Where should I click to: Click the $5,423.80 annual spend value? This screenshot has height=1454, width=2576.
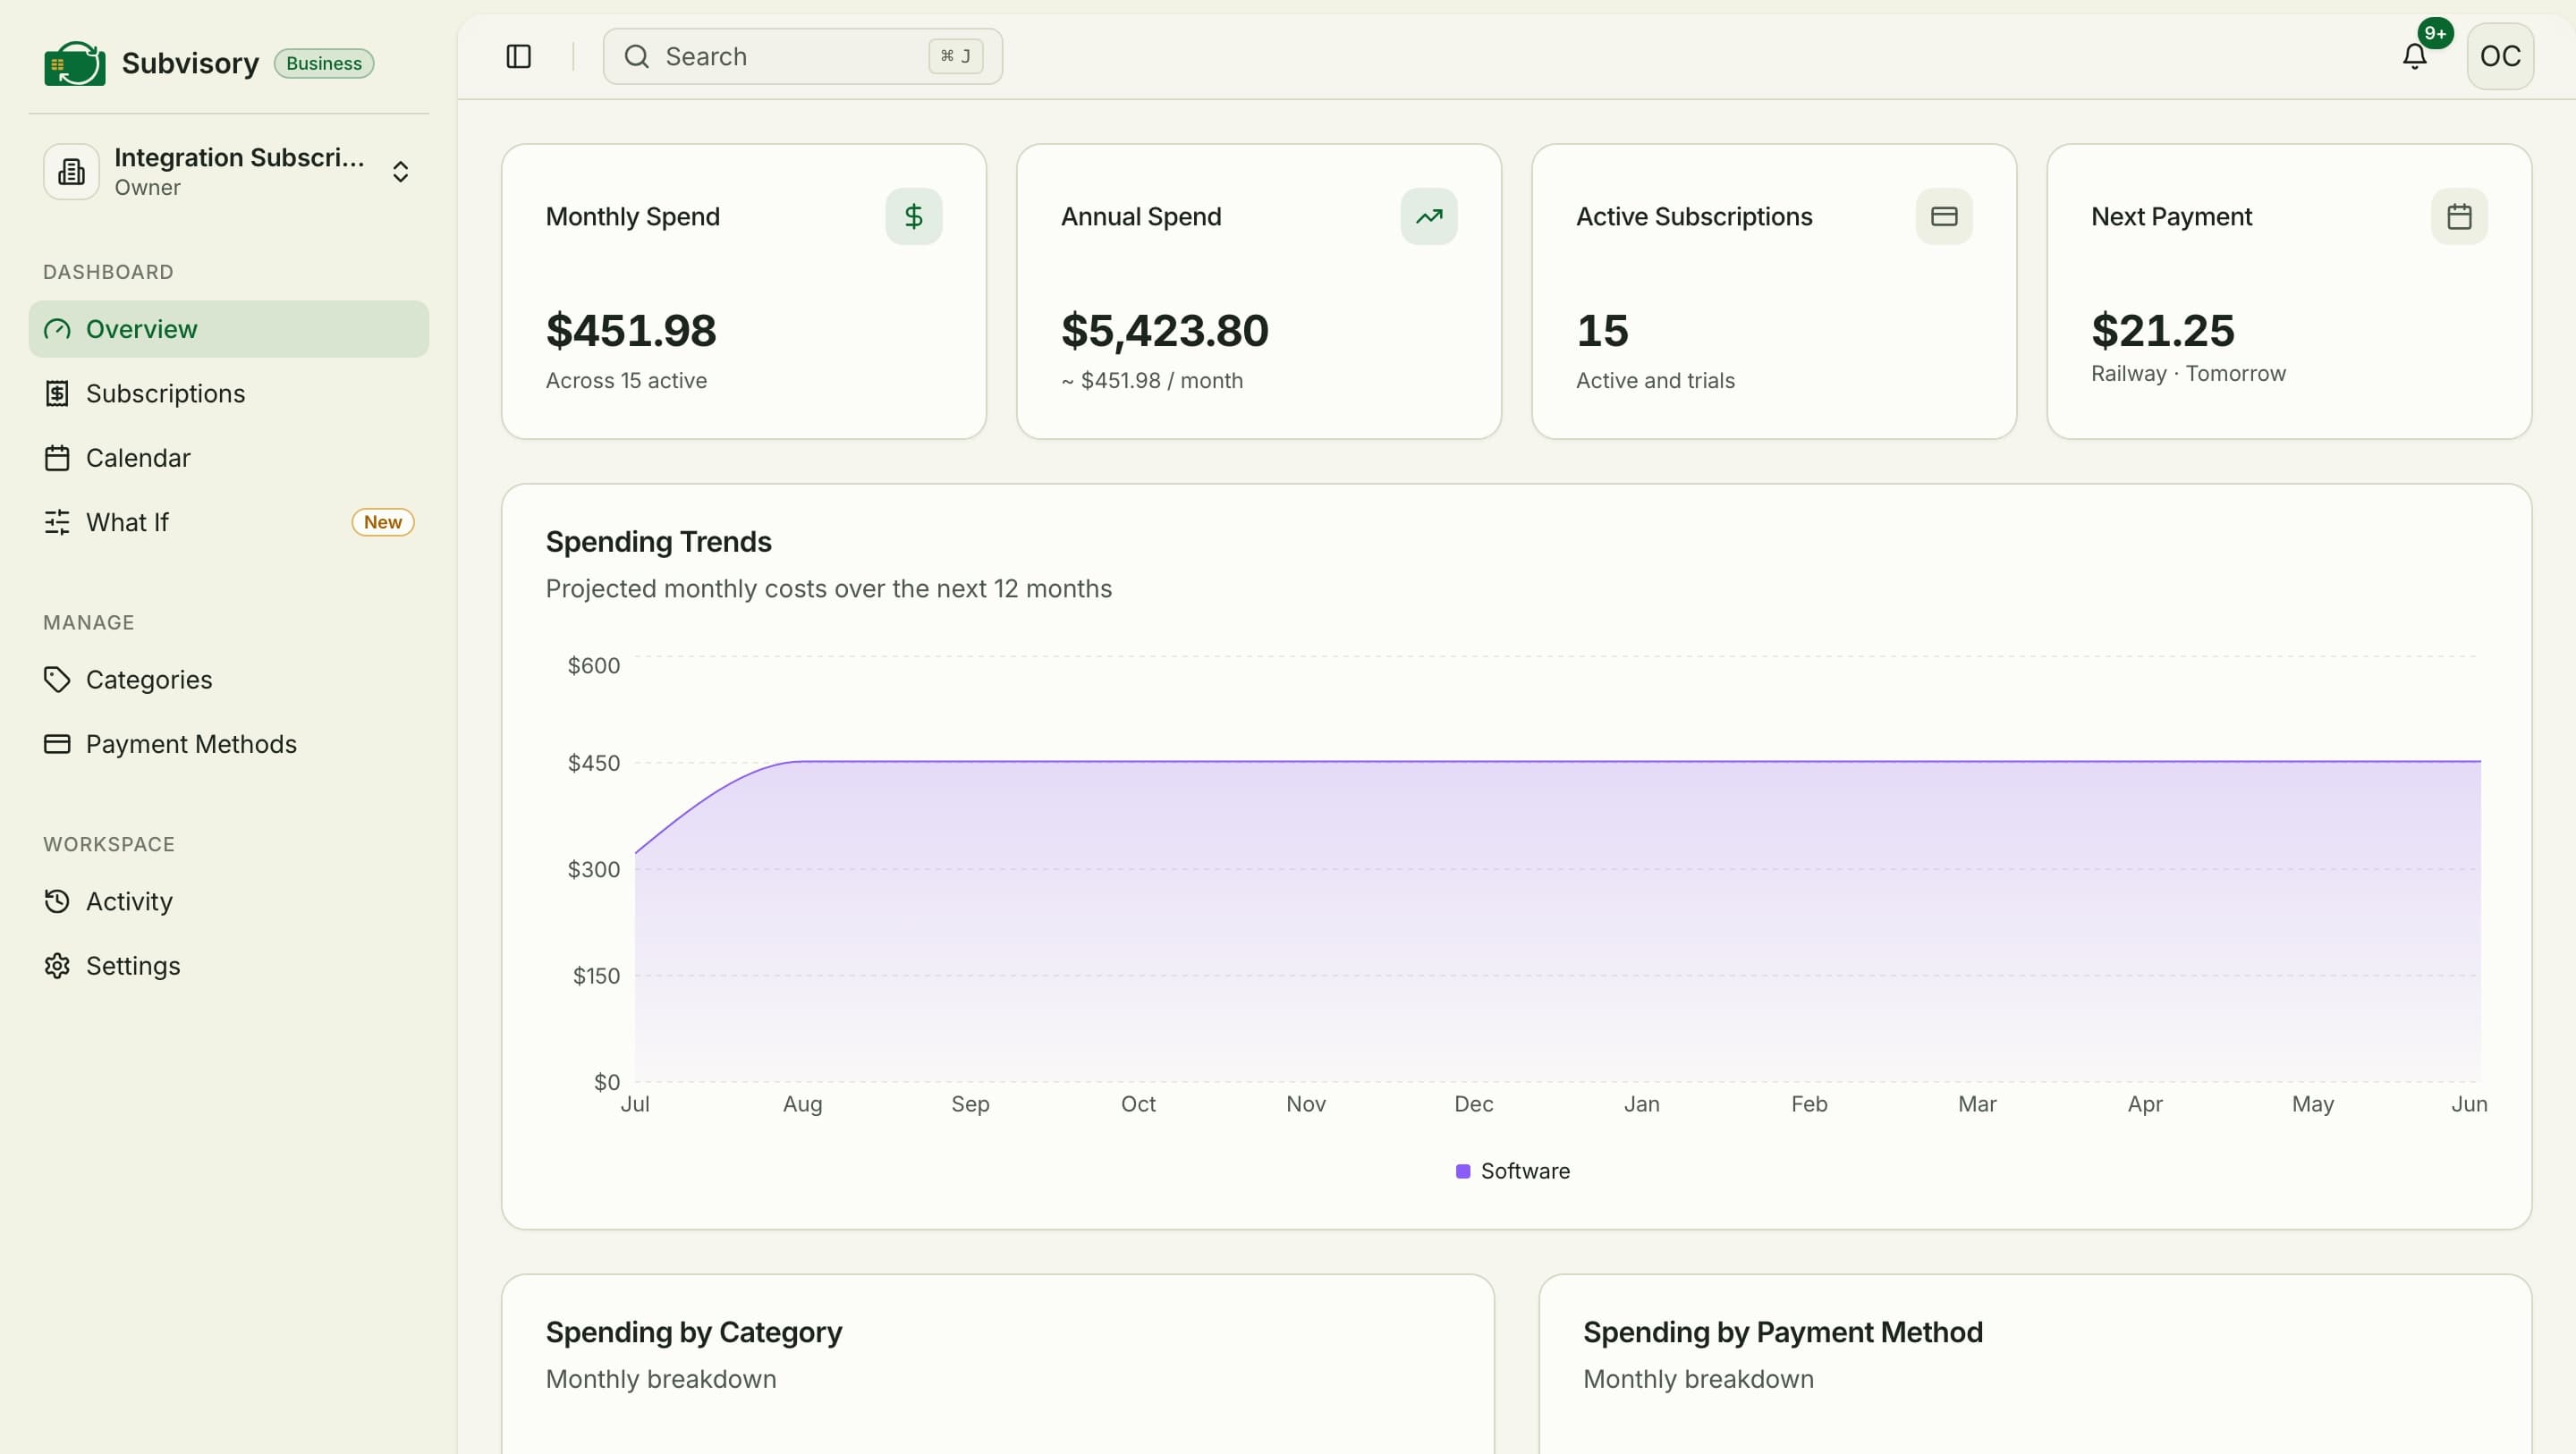point(1164,331)
